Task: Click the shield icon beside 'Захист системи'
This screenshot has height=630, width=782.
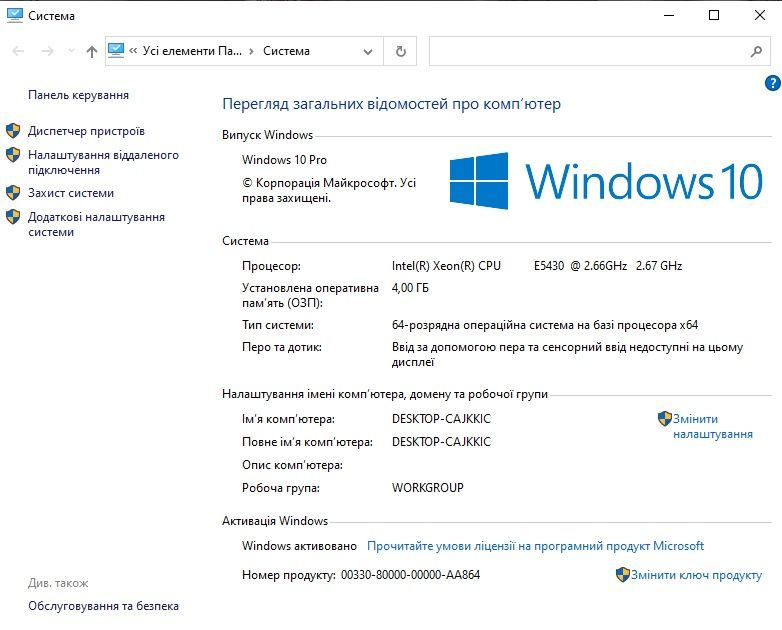Action: point(13,193)
